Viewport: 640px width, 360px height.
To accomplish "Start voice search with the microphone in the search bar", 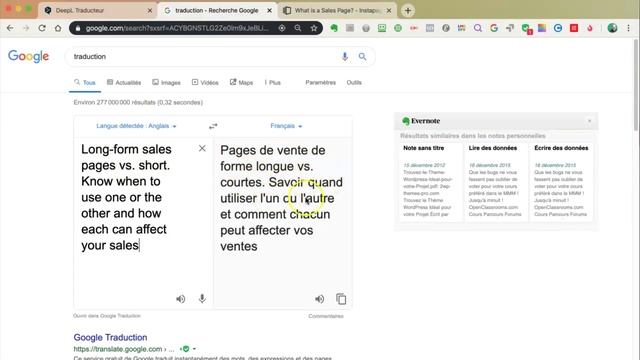I will click(345, 56).
